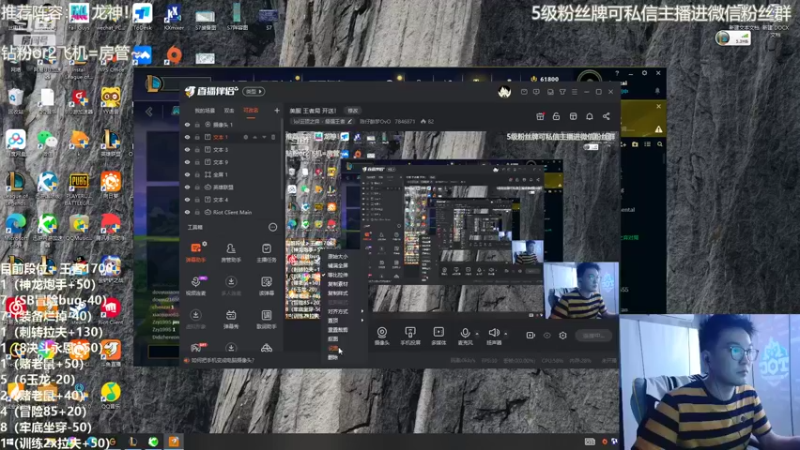Open settings gear for 文本 1 source
Viewport: 800px width, 450px height.
click(x=245, y=137)
